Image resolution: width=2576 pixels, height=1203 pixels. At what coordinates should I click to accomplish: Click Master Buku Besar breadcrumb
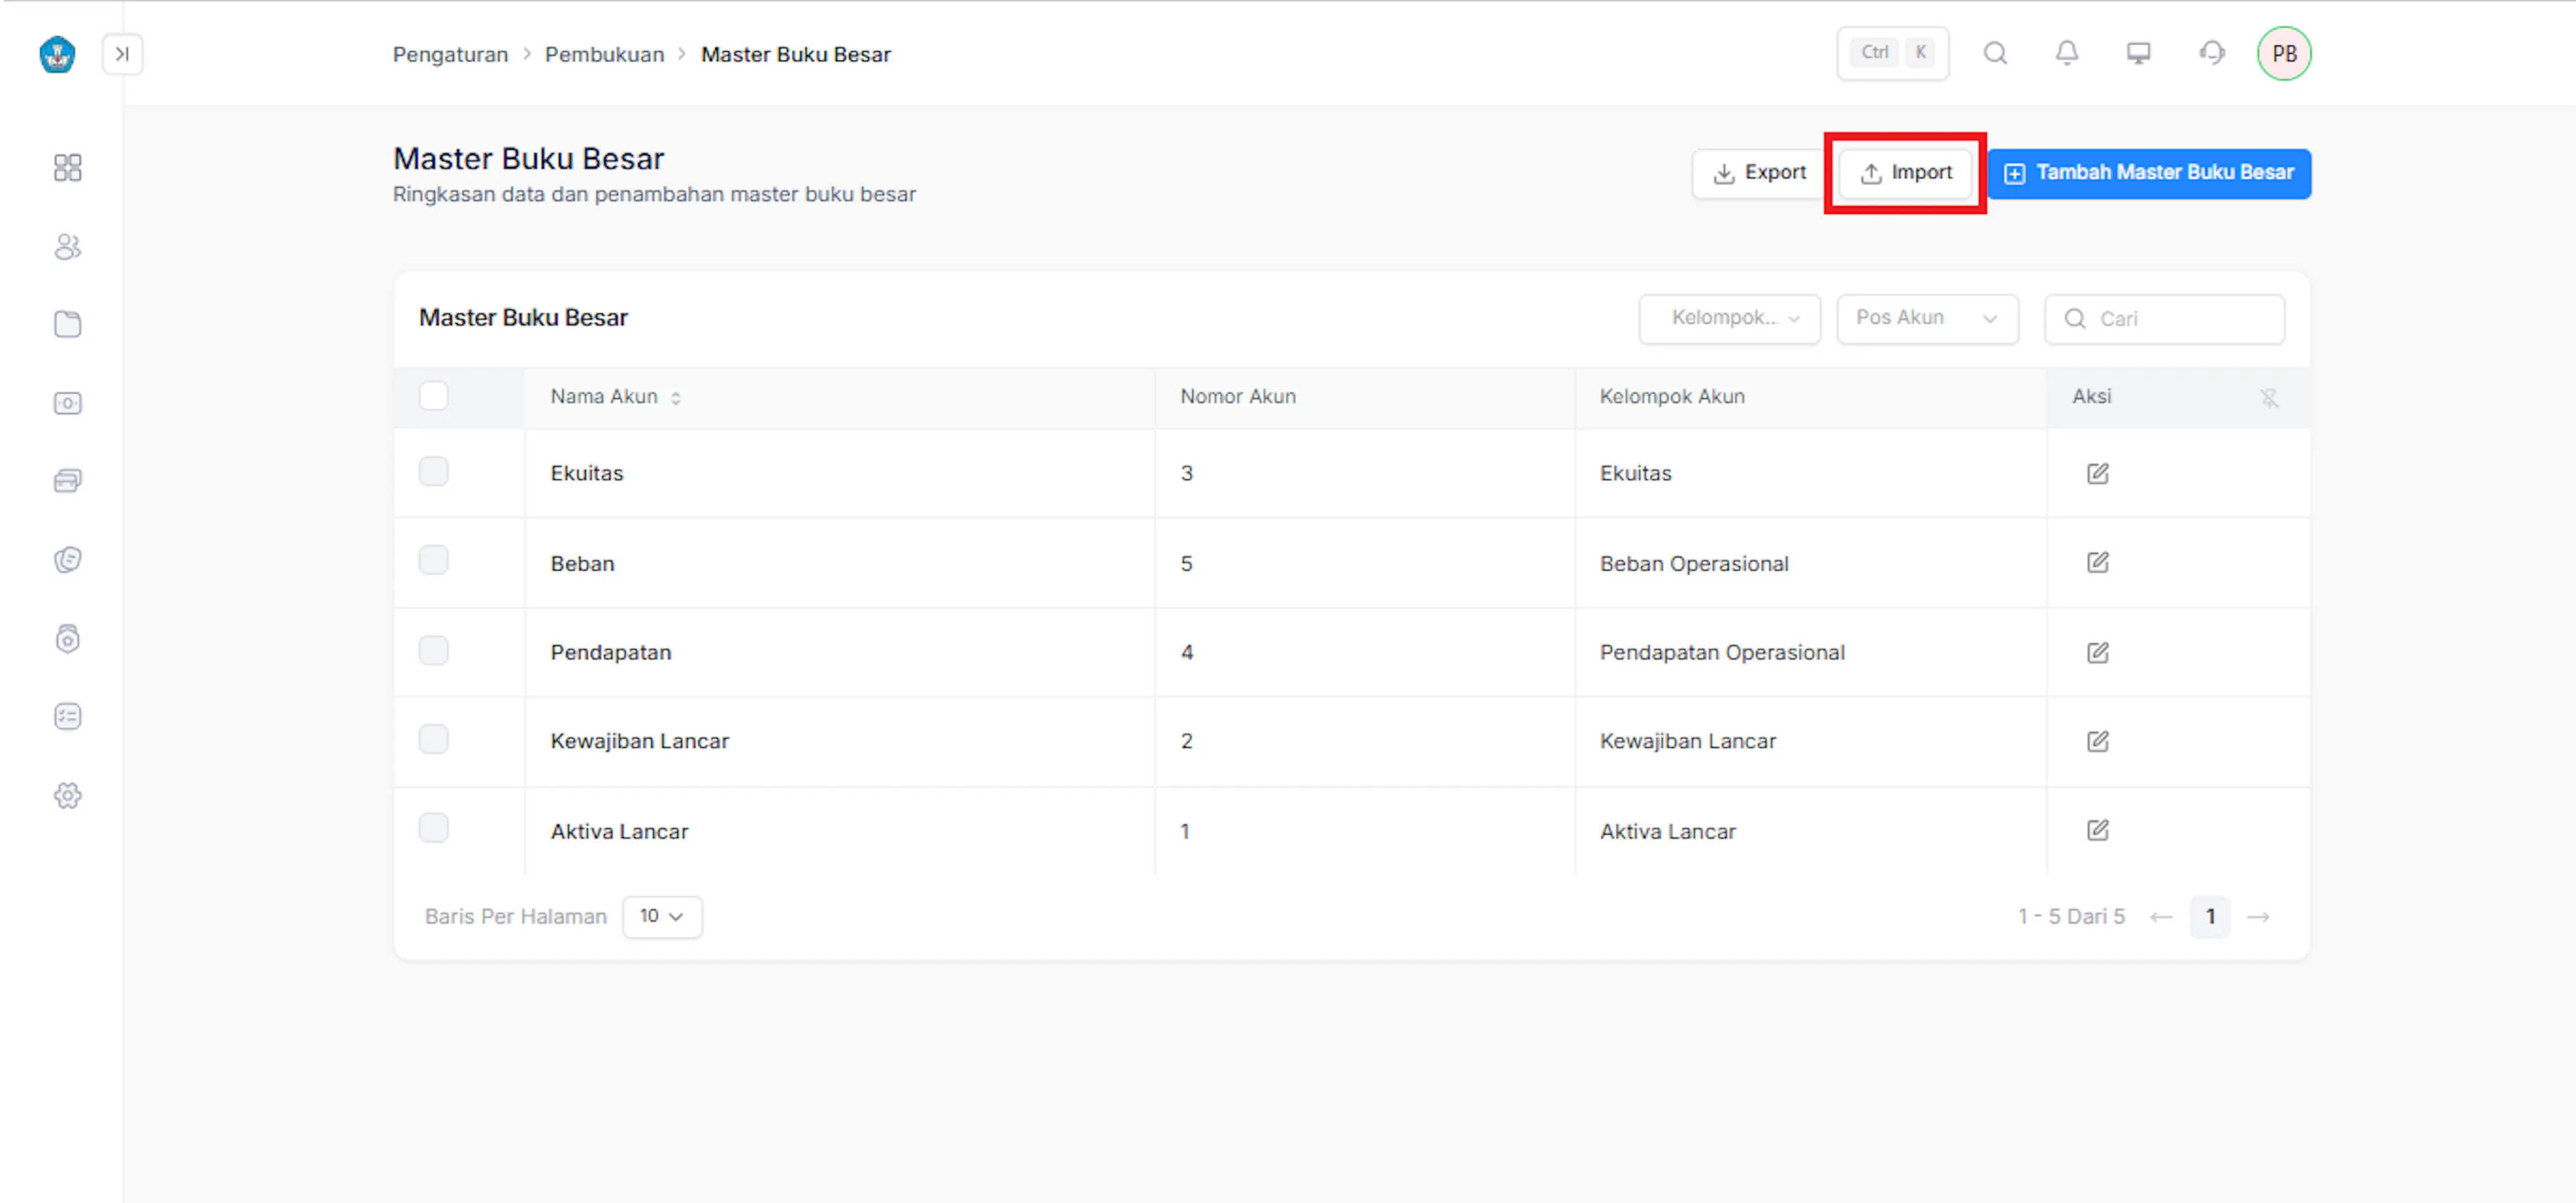click(x=795, y=54)
